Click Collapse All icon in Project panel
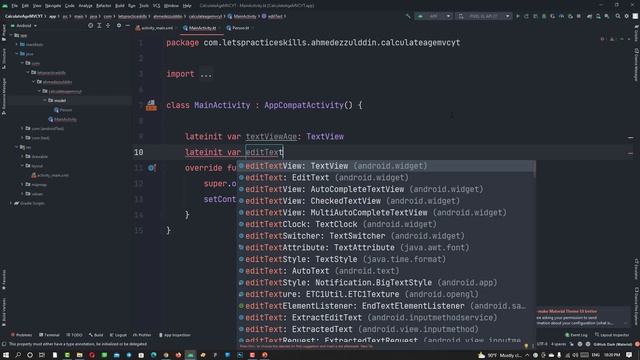 tap(108, 25)
